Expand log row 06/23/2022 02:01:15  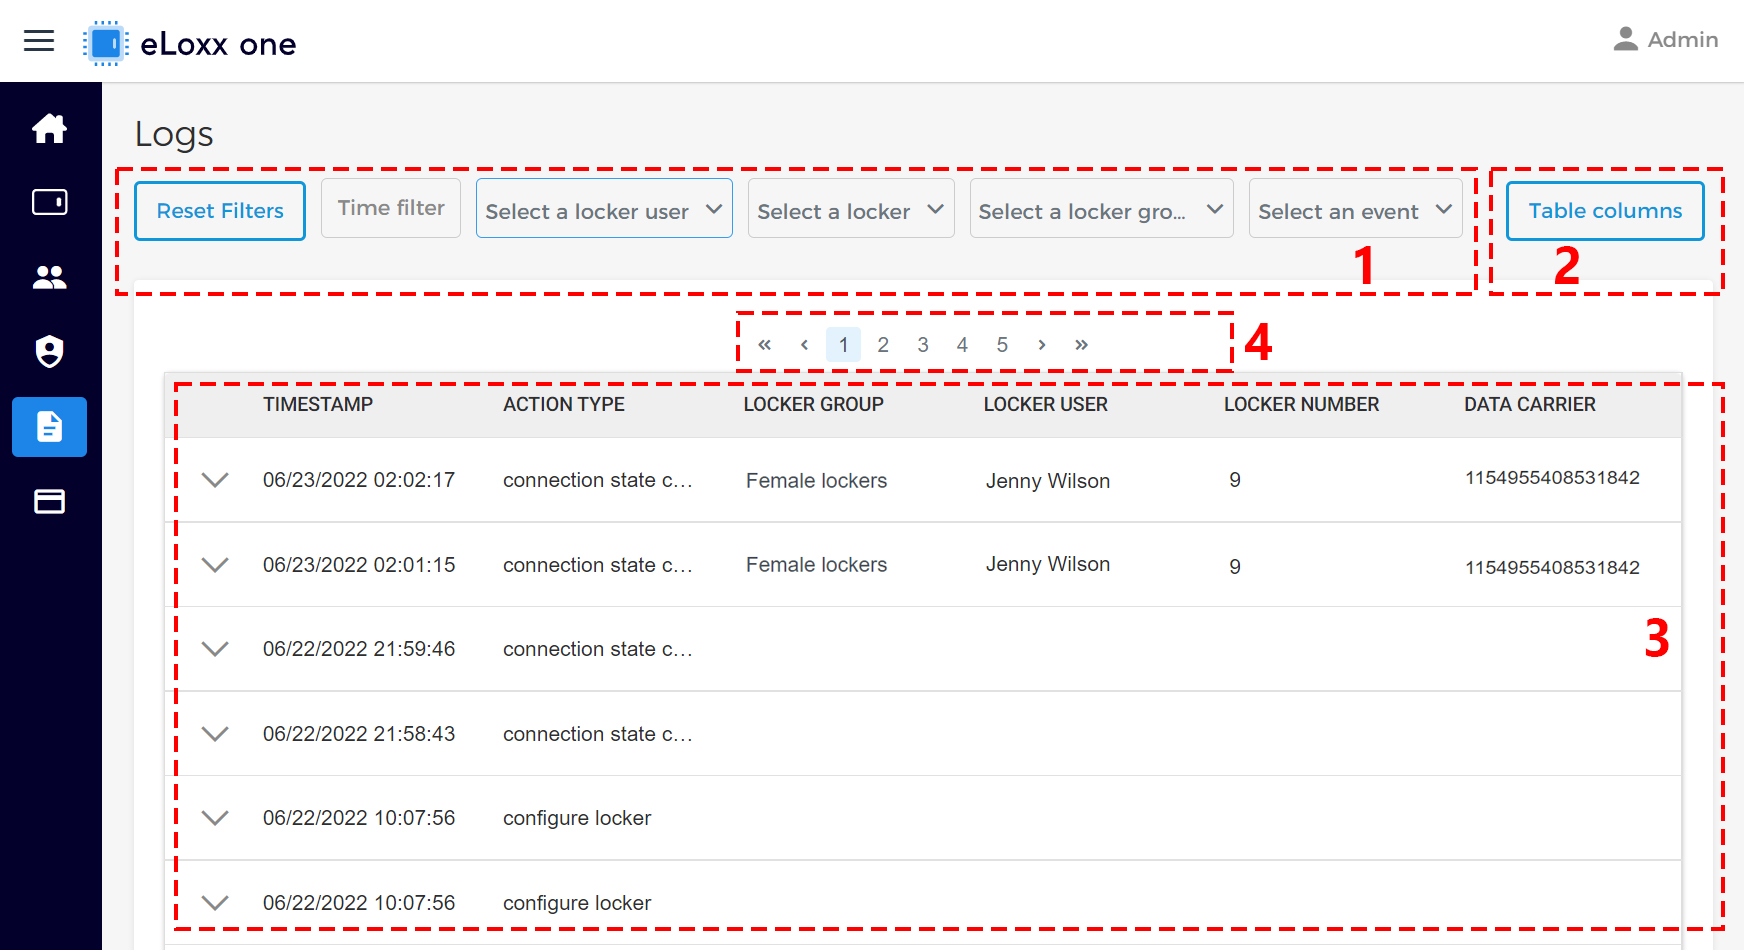[215, 565]
